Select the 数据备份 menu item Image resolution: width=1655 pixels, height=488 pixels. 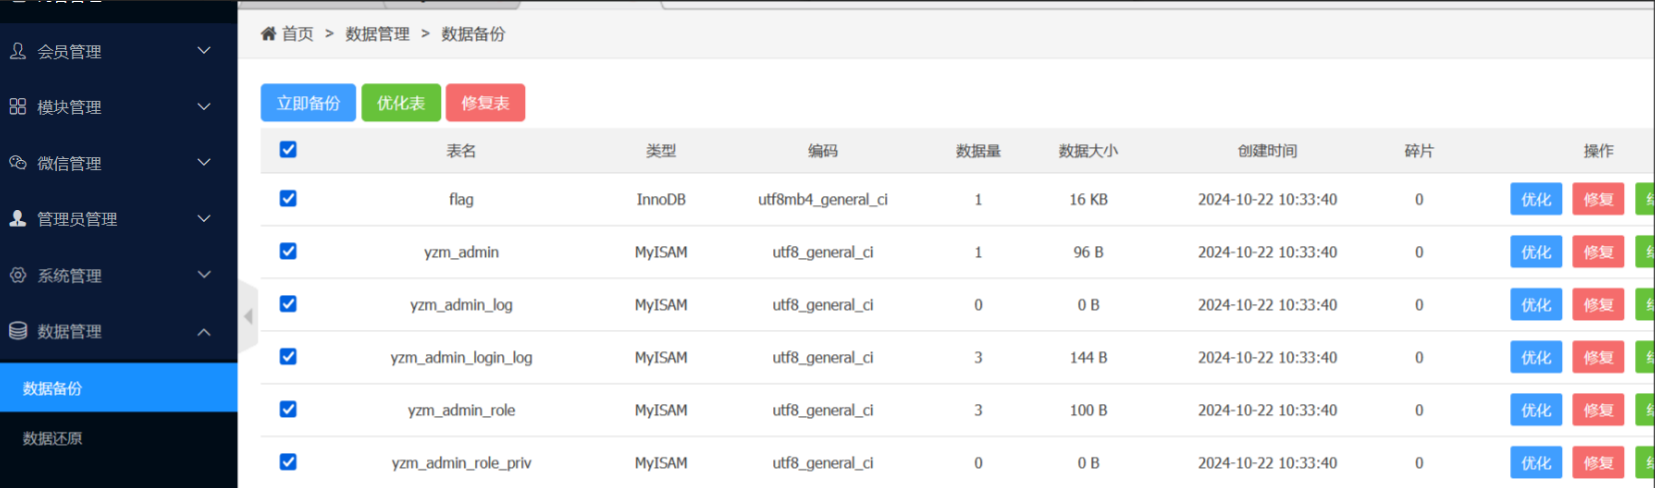click(53, 388)
